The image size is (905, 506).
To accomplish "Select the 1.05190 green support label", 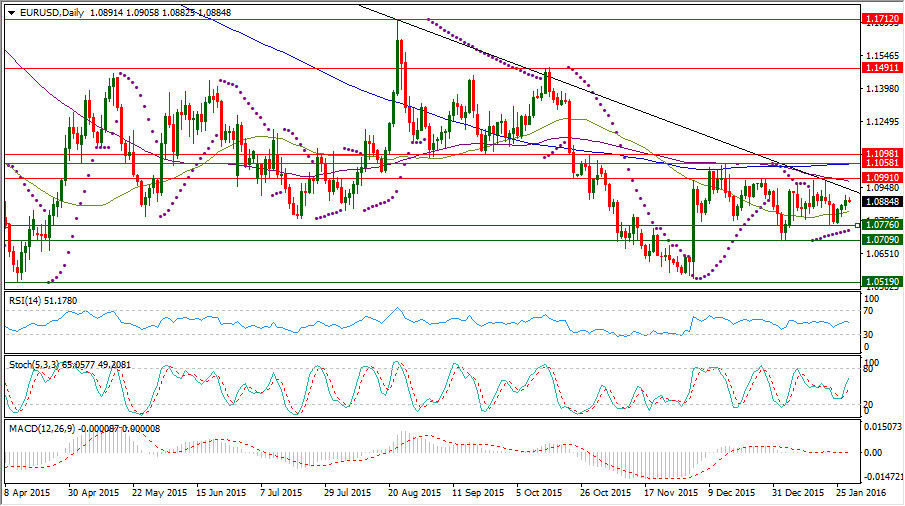I will [x=881, y=282].
